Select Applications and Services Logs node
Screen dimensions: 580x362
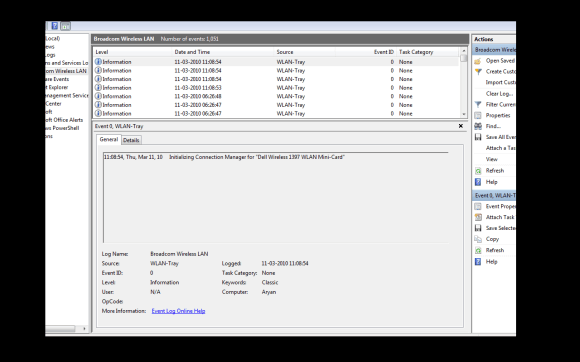pyautogui.click(x=67, y=63)
